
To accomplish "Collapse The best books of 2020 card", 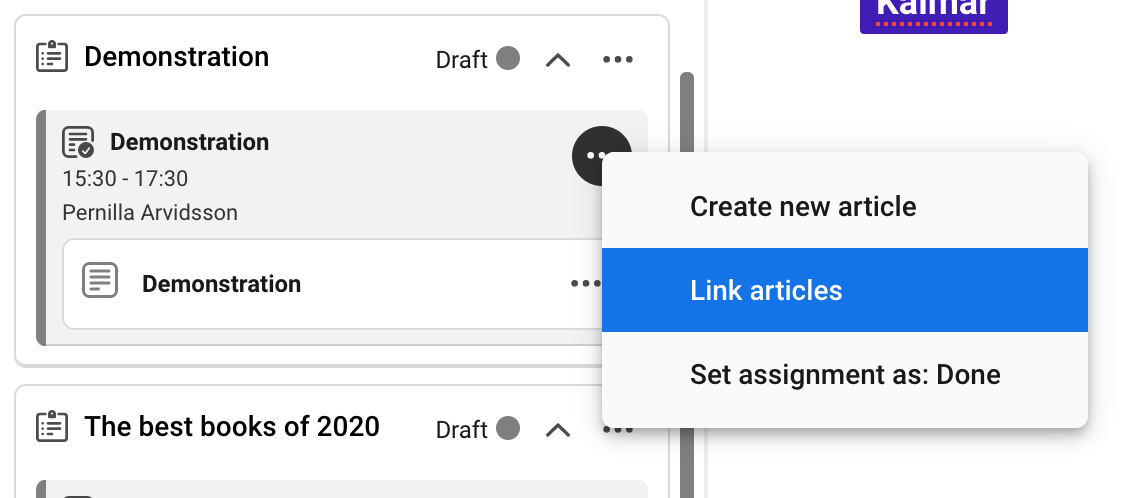I will 558,430.
